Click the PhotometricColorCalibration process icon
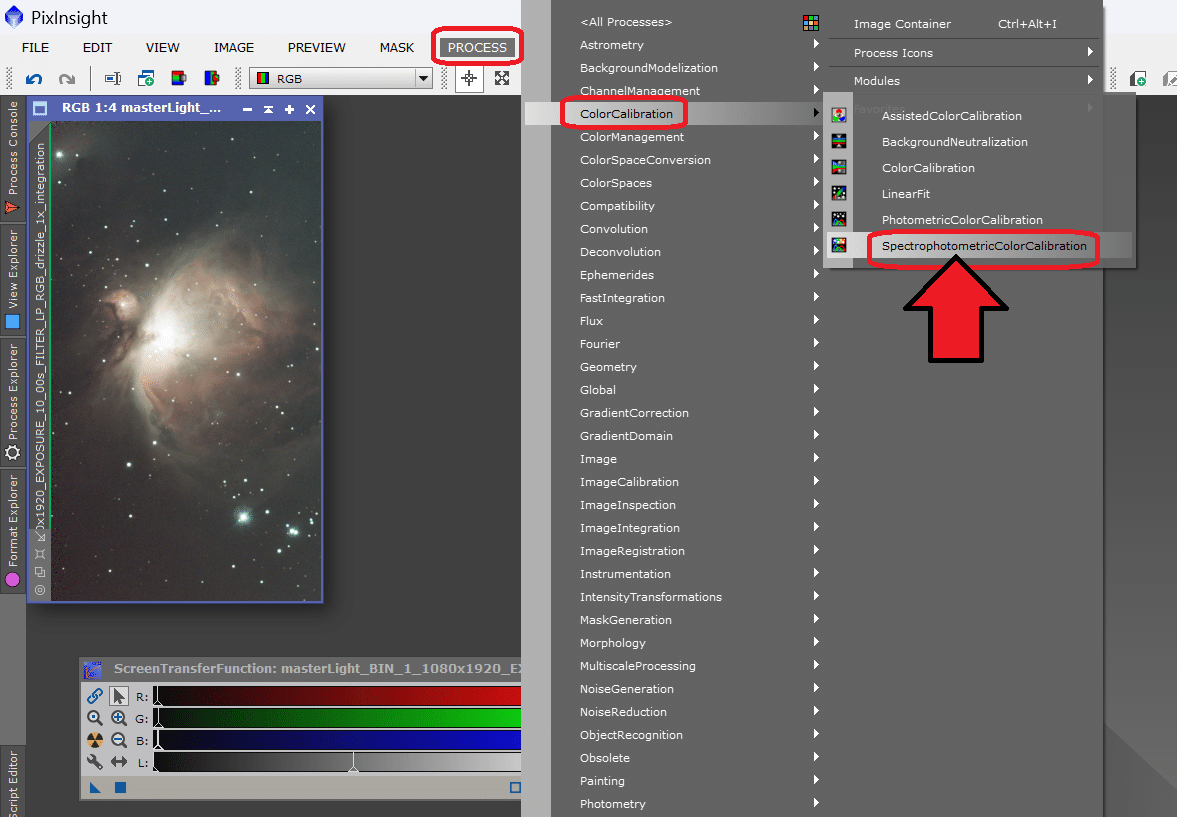The image size is (1177, 817). tap(838, 219)
